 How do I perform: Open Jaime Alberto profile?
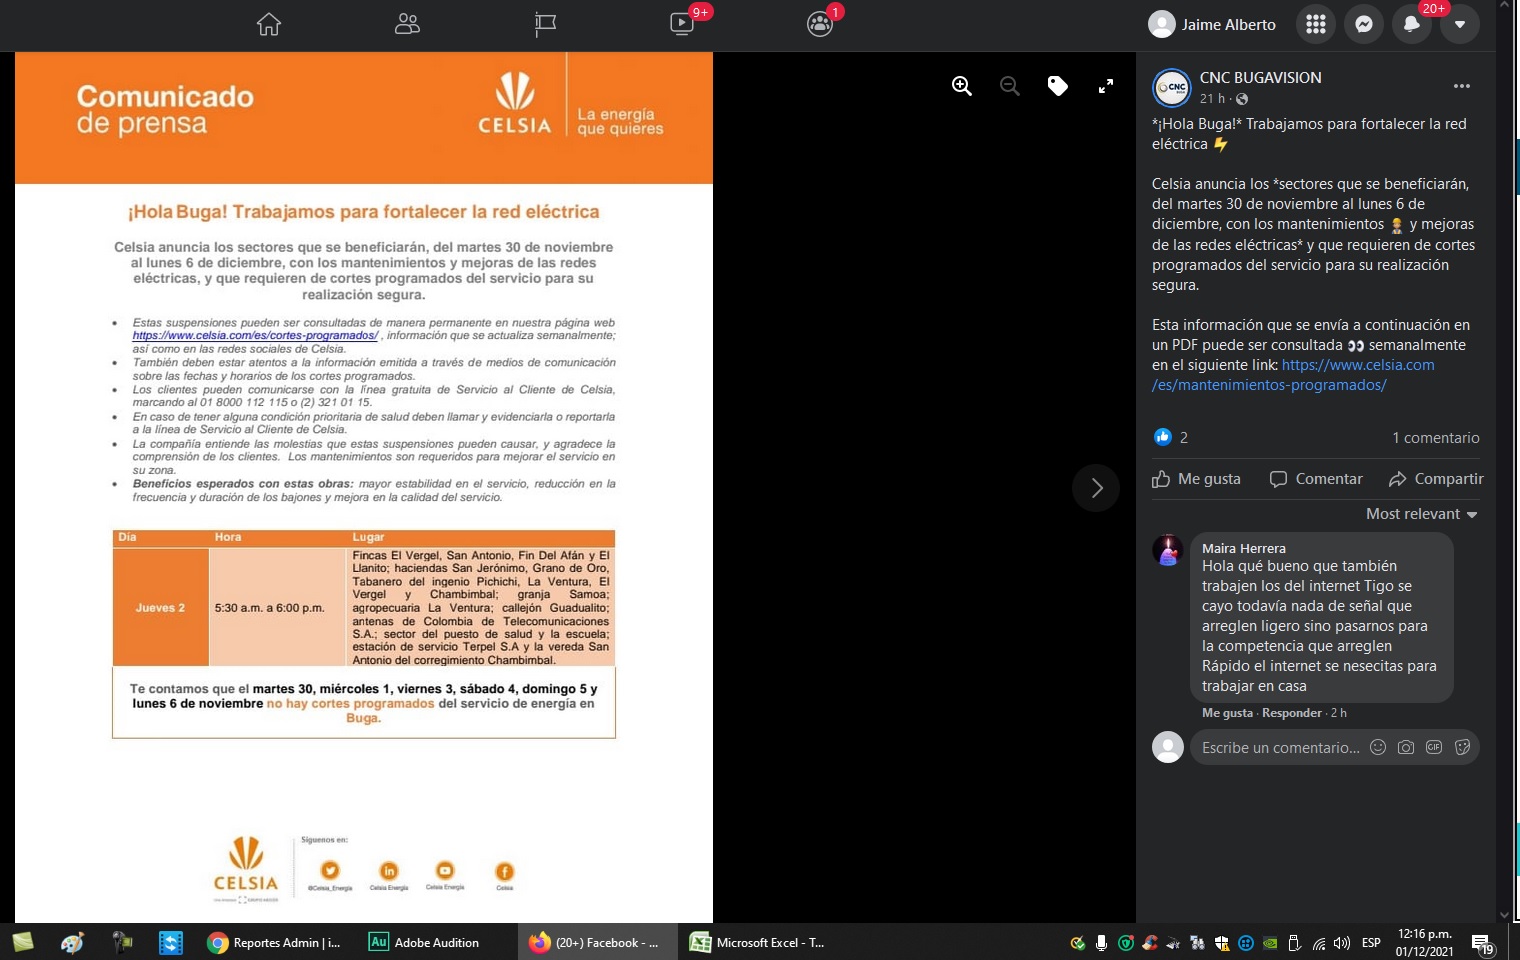tap(1213, 24)
